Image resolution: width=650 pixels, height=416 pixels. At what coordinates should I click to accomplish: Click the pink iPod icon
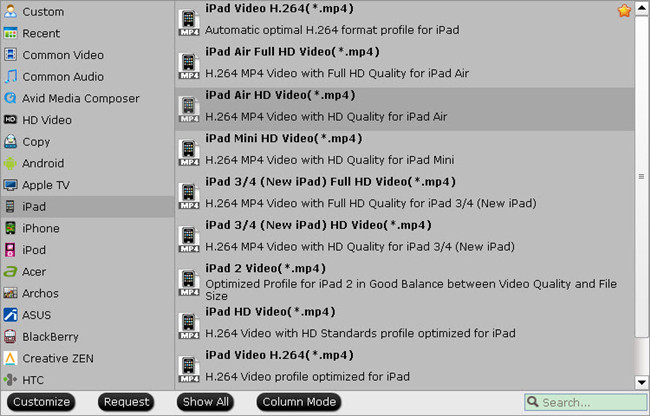pos(10,250)
